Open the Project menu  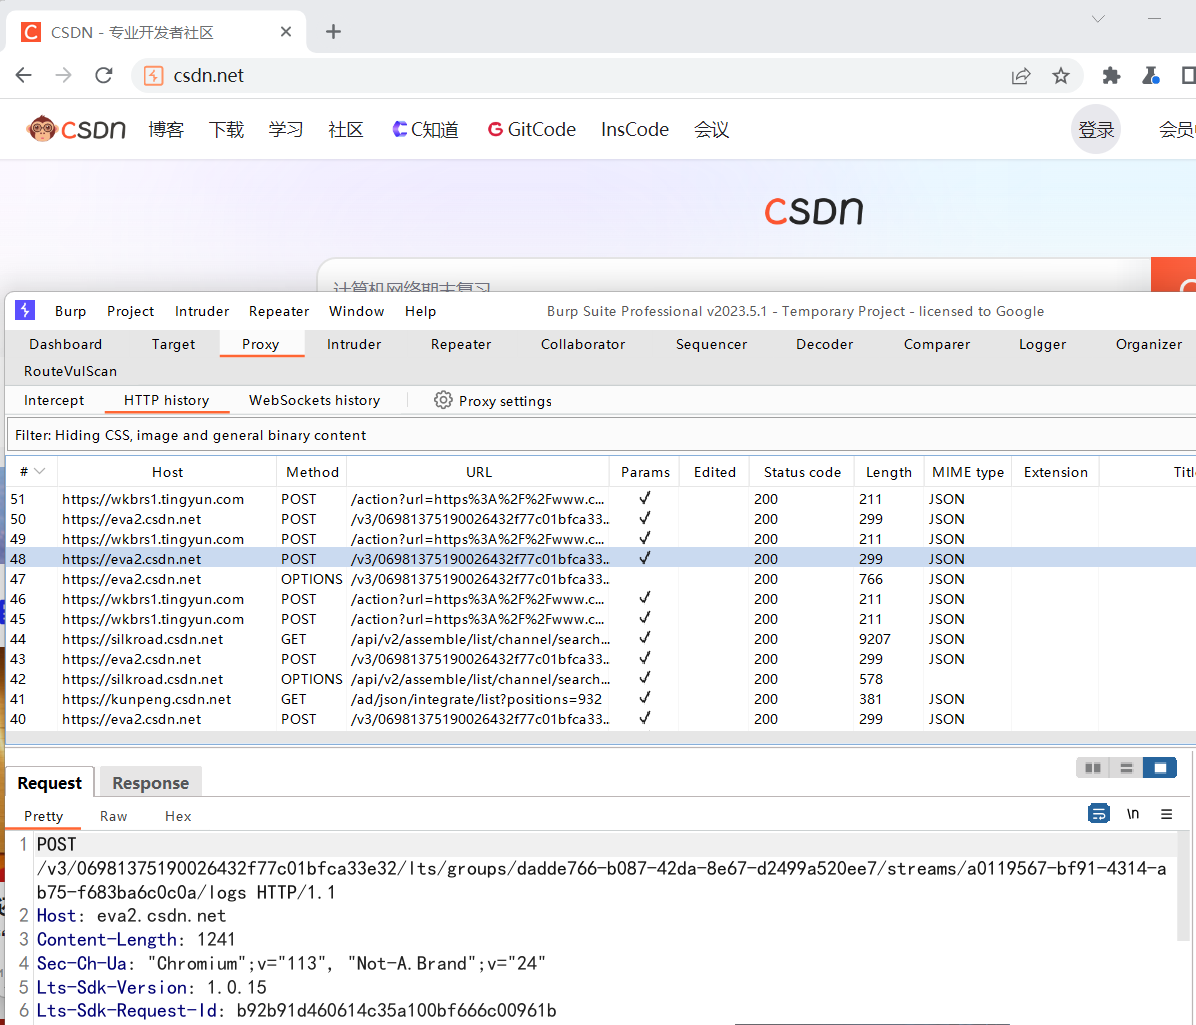pos(130,311)
